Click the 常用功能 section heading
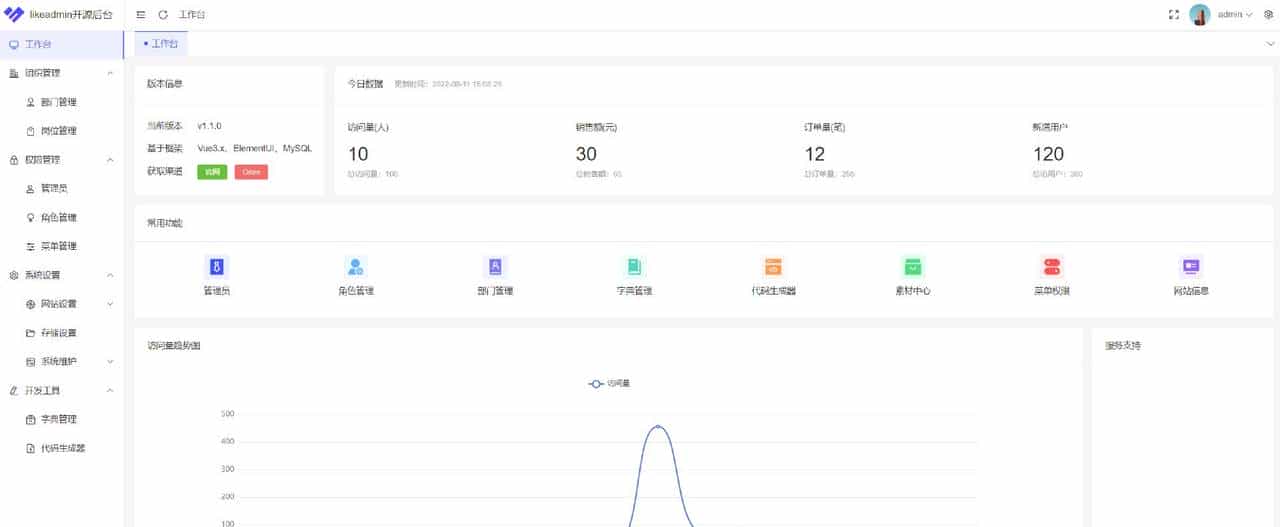The image size is (1280, 527). pyautogui.click(x=165, y=223)
